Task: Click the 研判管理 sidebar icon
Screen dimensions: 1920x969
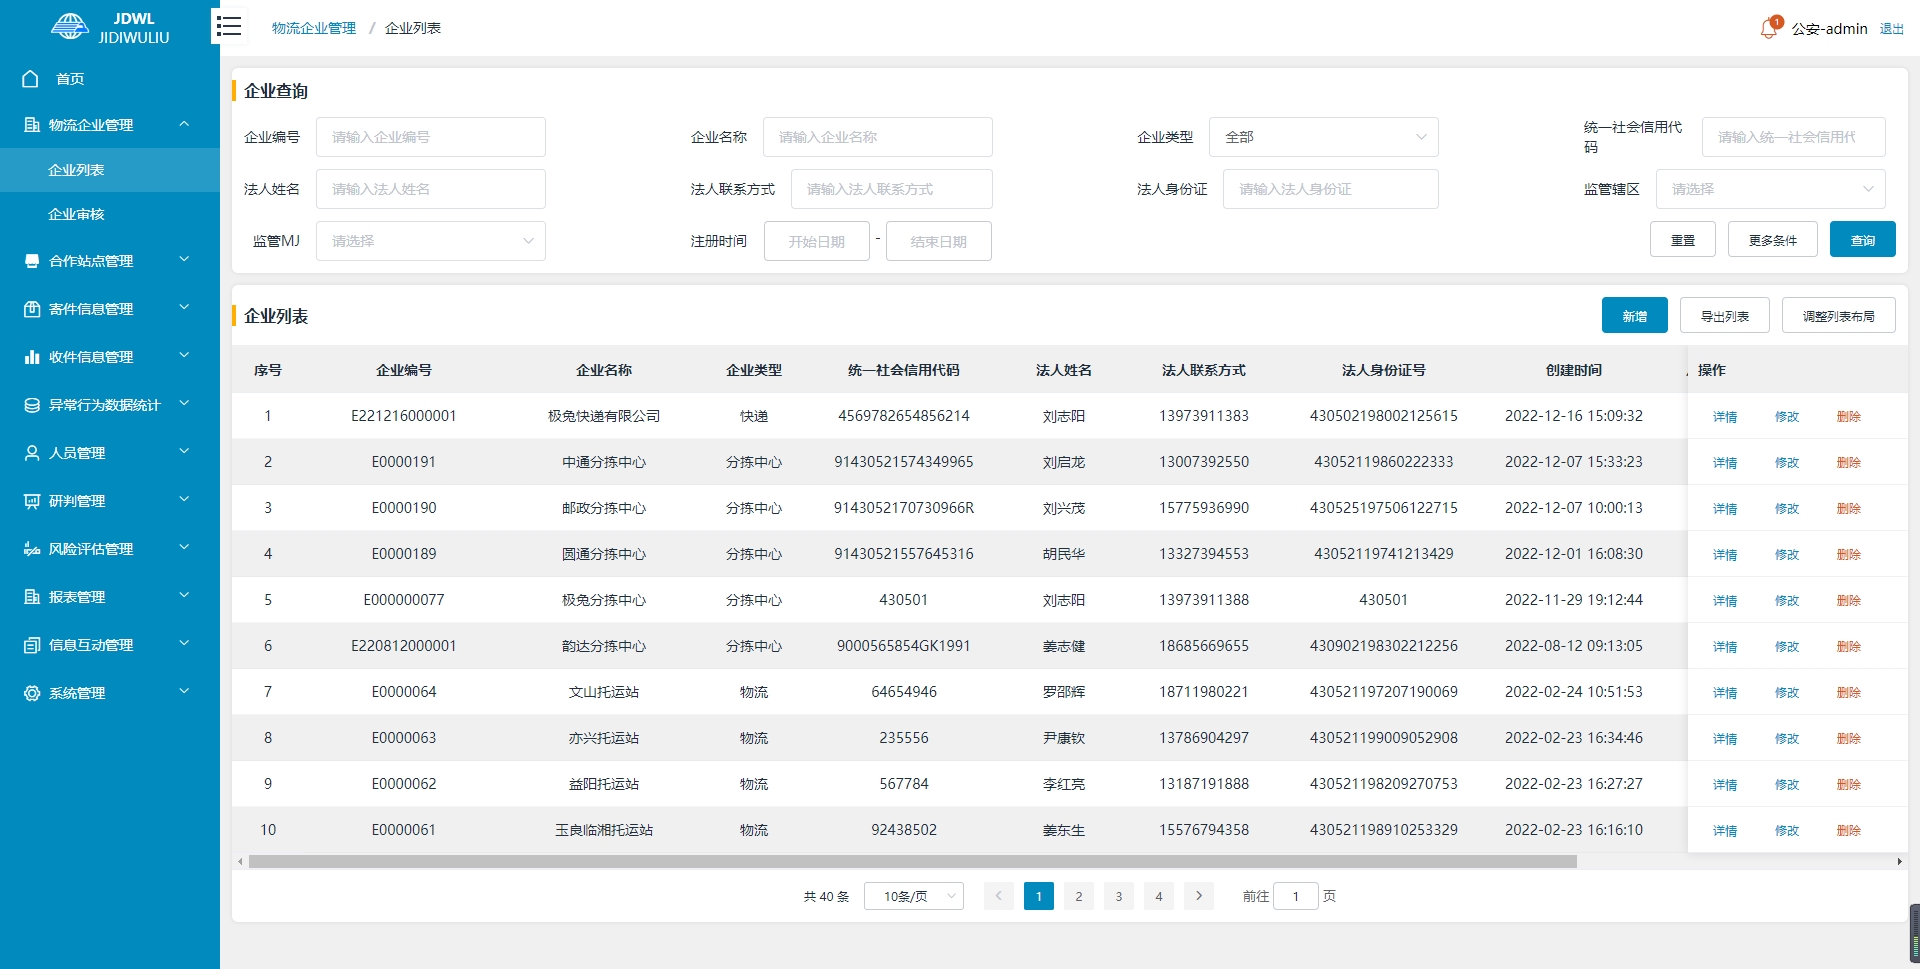Action: click(32, 501)
